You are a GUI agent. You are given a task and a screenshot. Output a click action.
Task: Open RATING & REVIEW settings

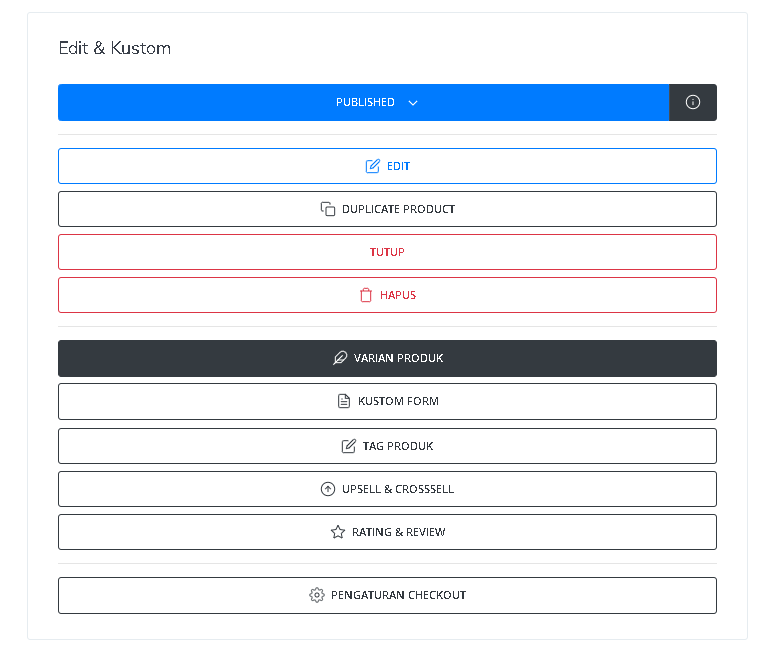[387, 532]
